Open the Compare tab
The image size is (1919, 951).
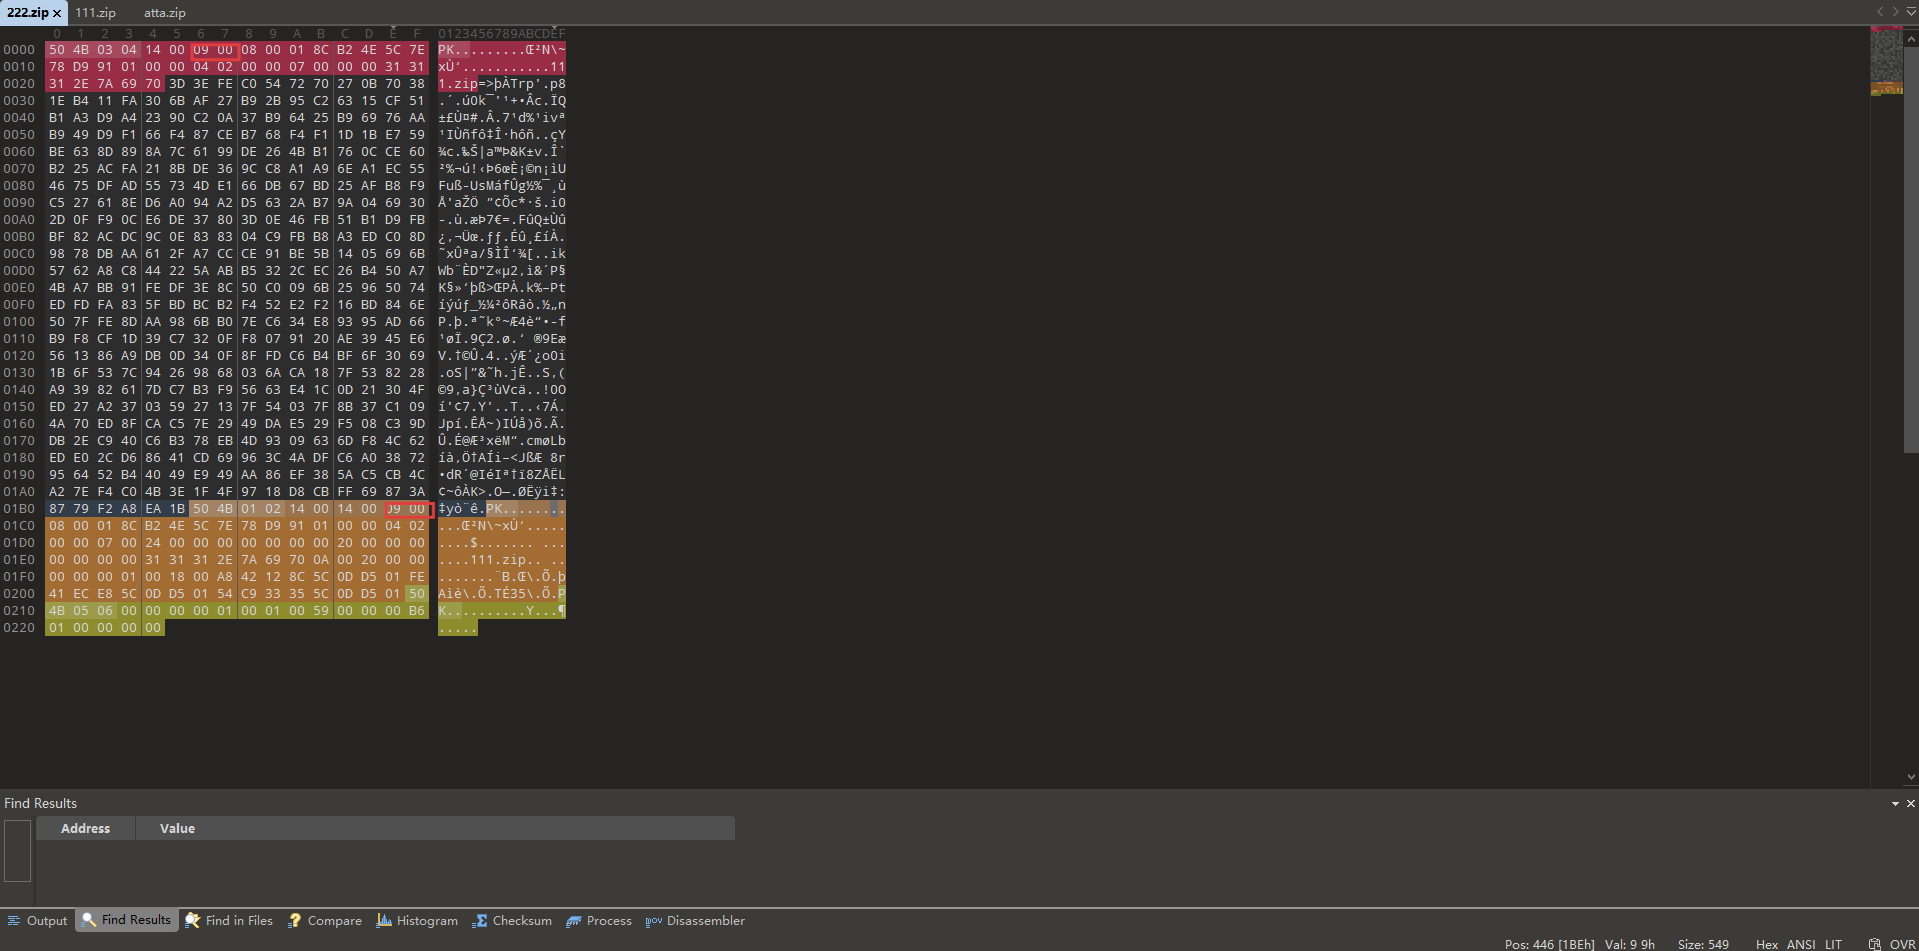[x=325, y=920]
